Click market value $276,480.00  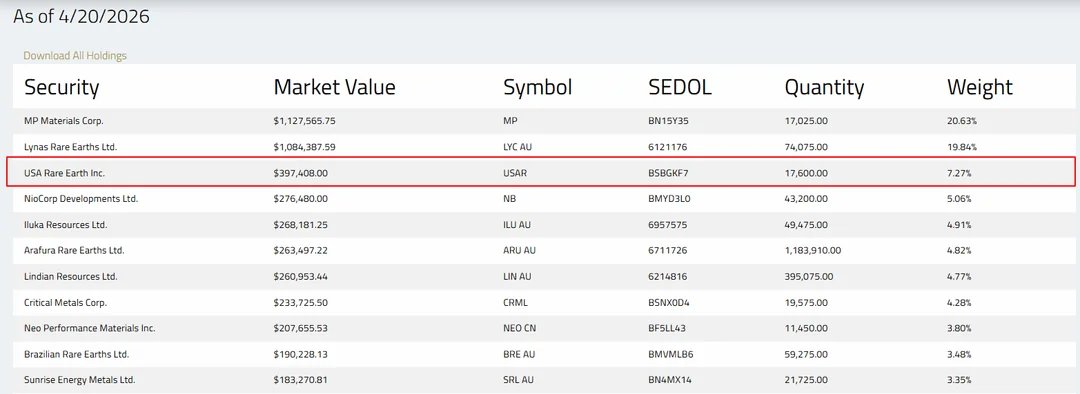[x=300, y=198]
